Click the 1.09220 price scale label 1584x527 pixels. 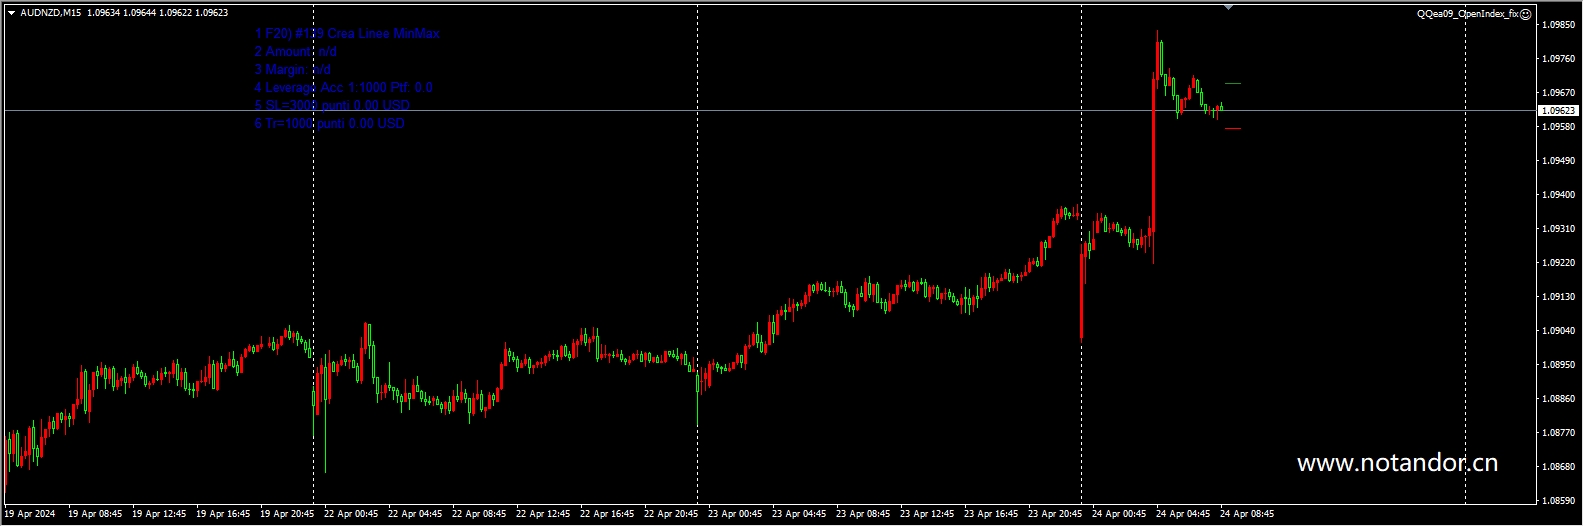click(x=1559, y=263)
